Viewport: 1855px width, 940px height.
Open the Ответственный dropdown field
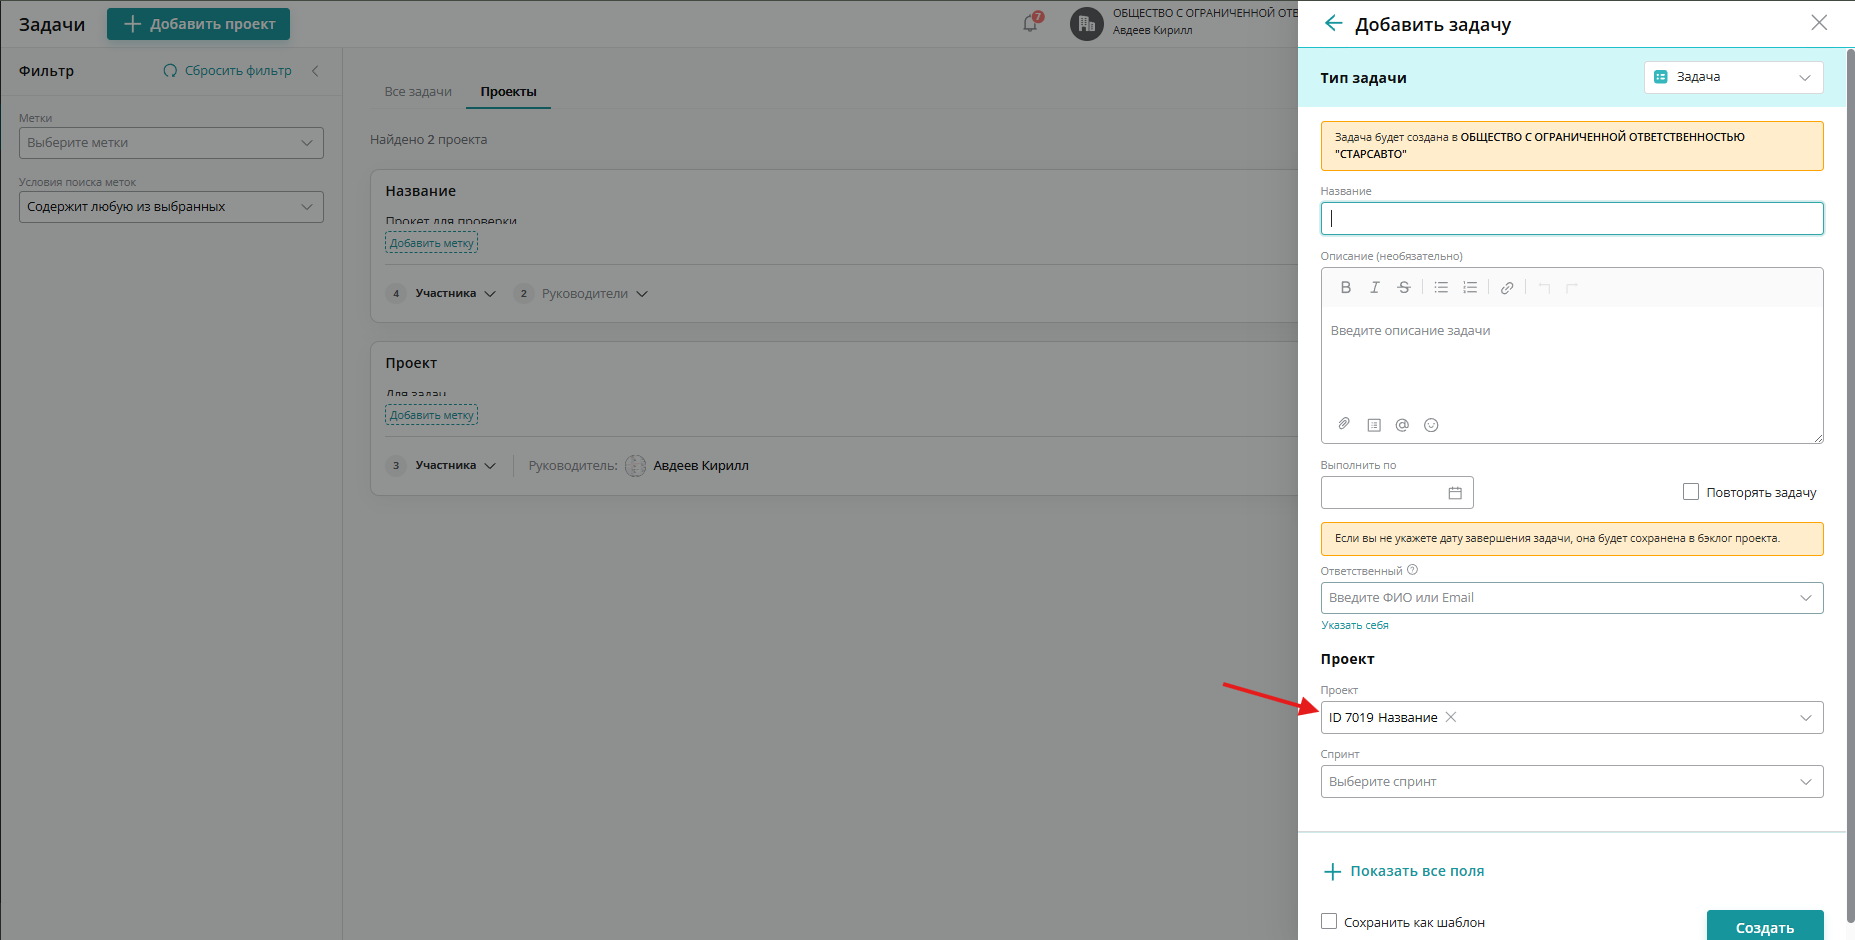1572,598
